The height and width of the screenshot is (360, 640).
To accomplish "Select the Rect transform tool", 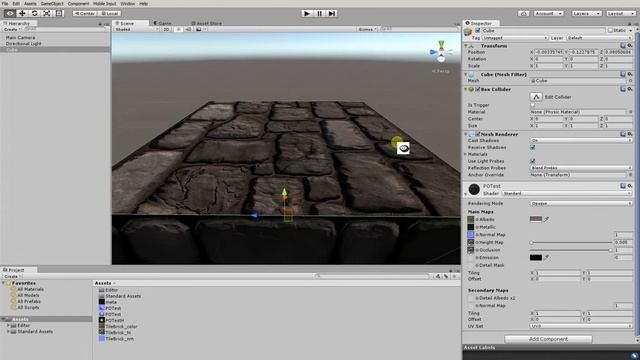I will tap(59, 13).
